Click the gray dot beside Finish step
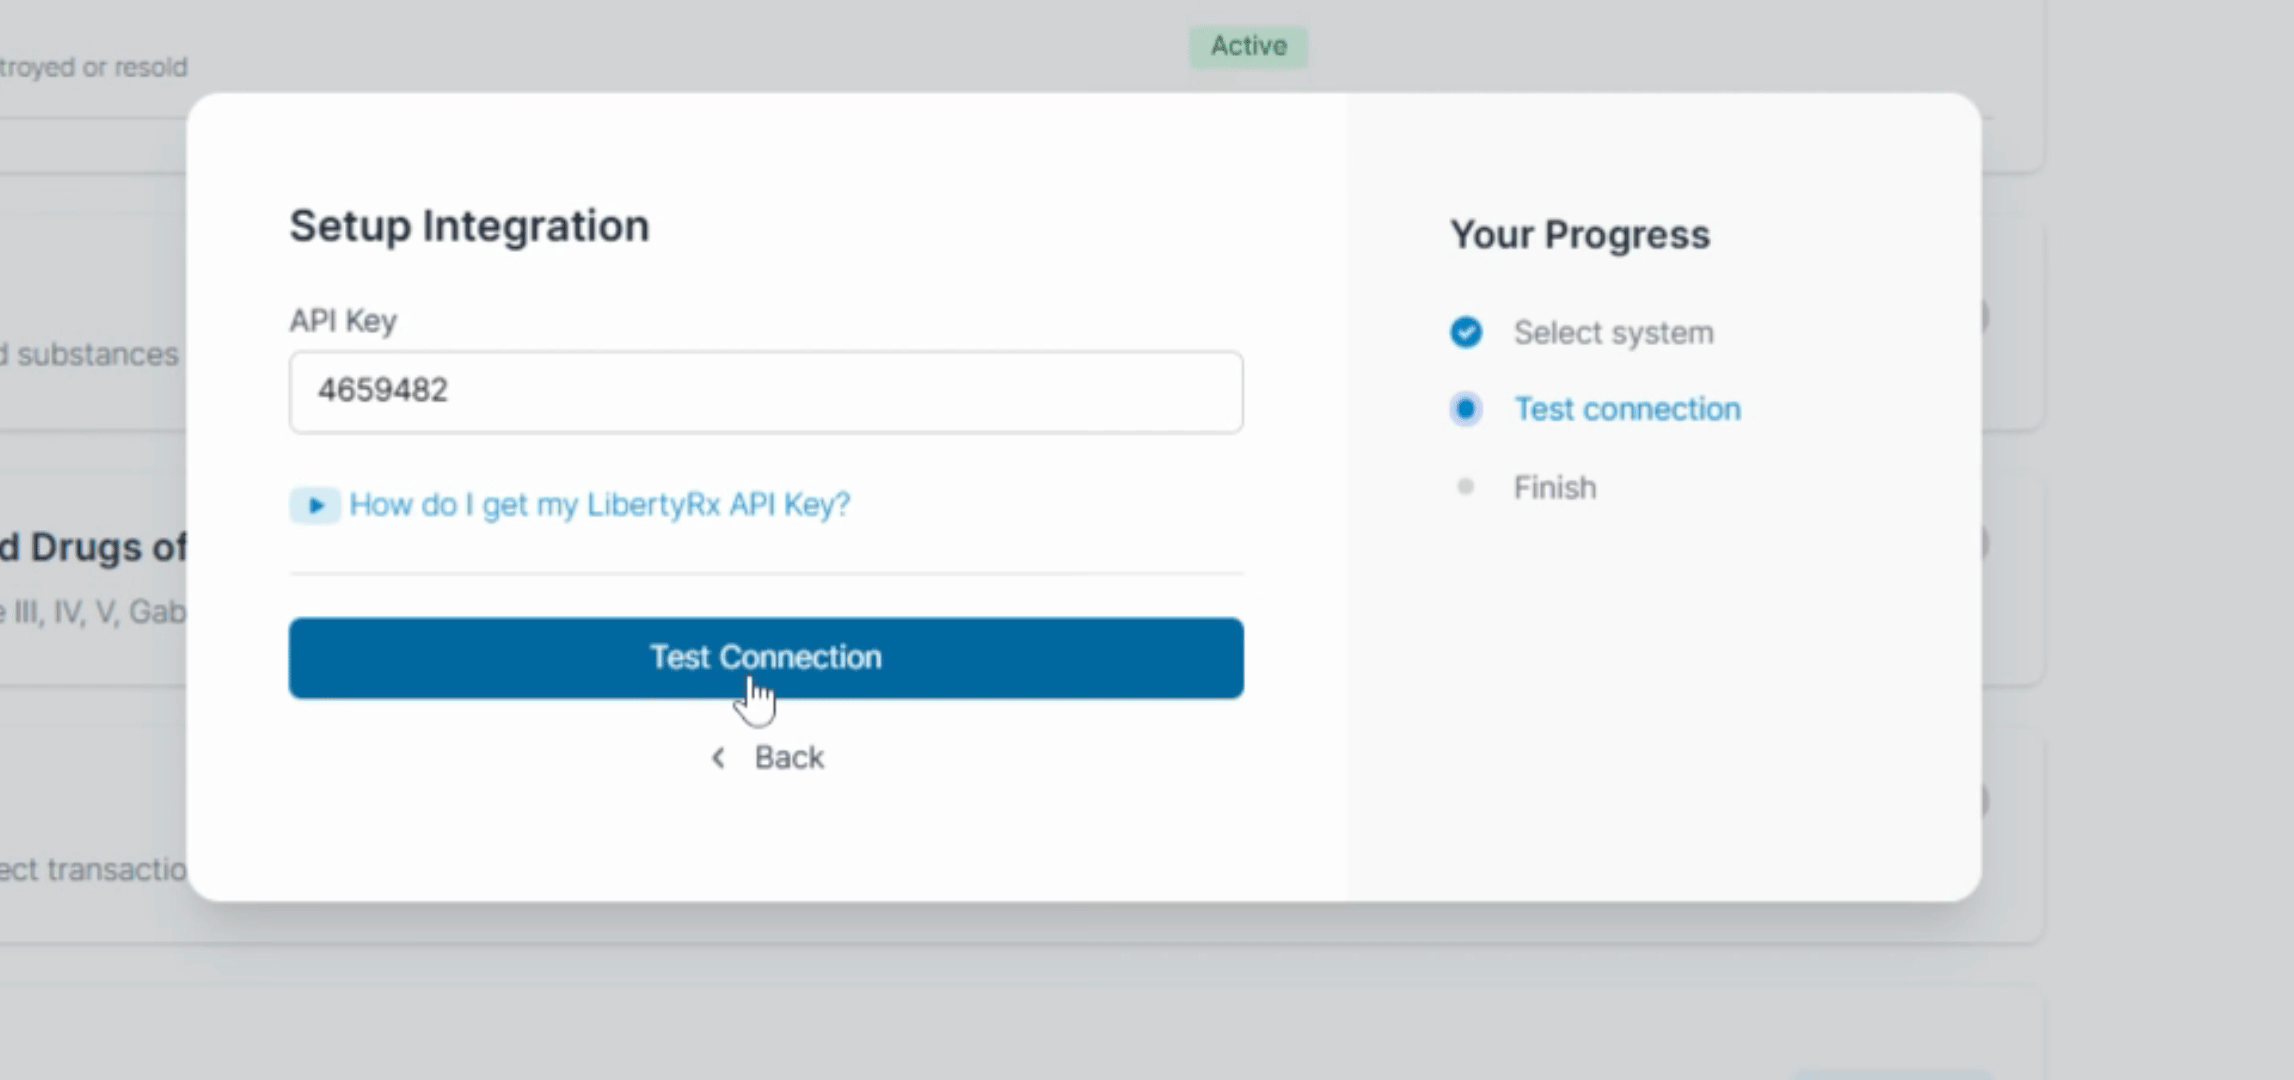 coord(1466,487)
